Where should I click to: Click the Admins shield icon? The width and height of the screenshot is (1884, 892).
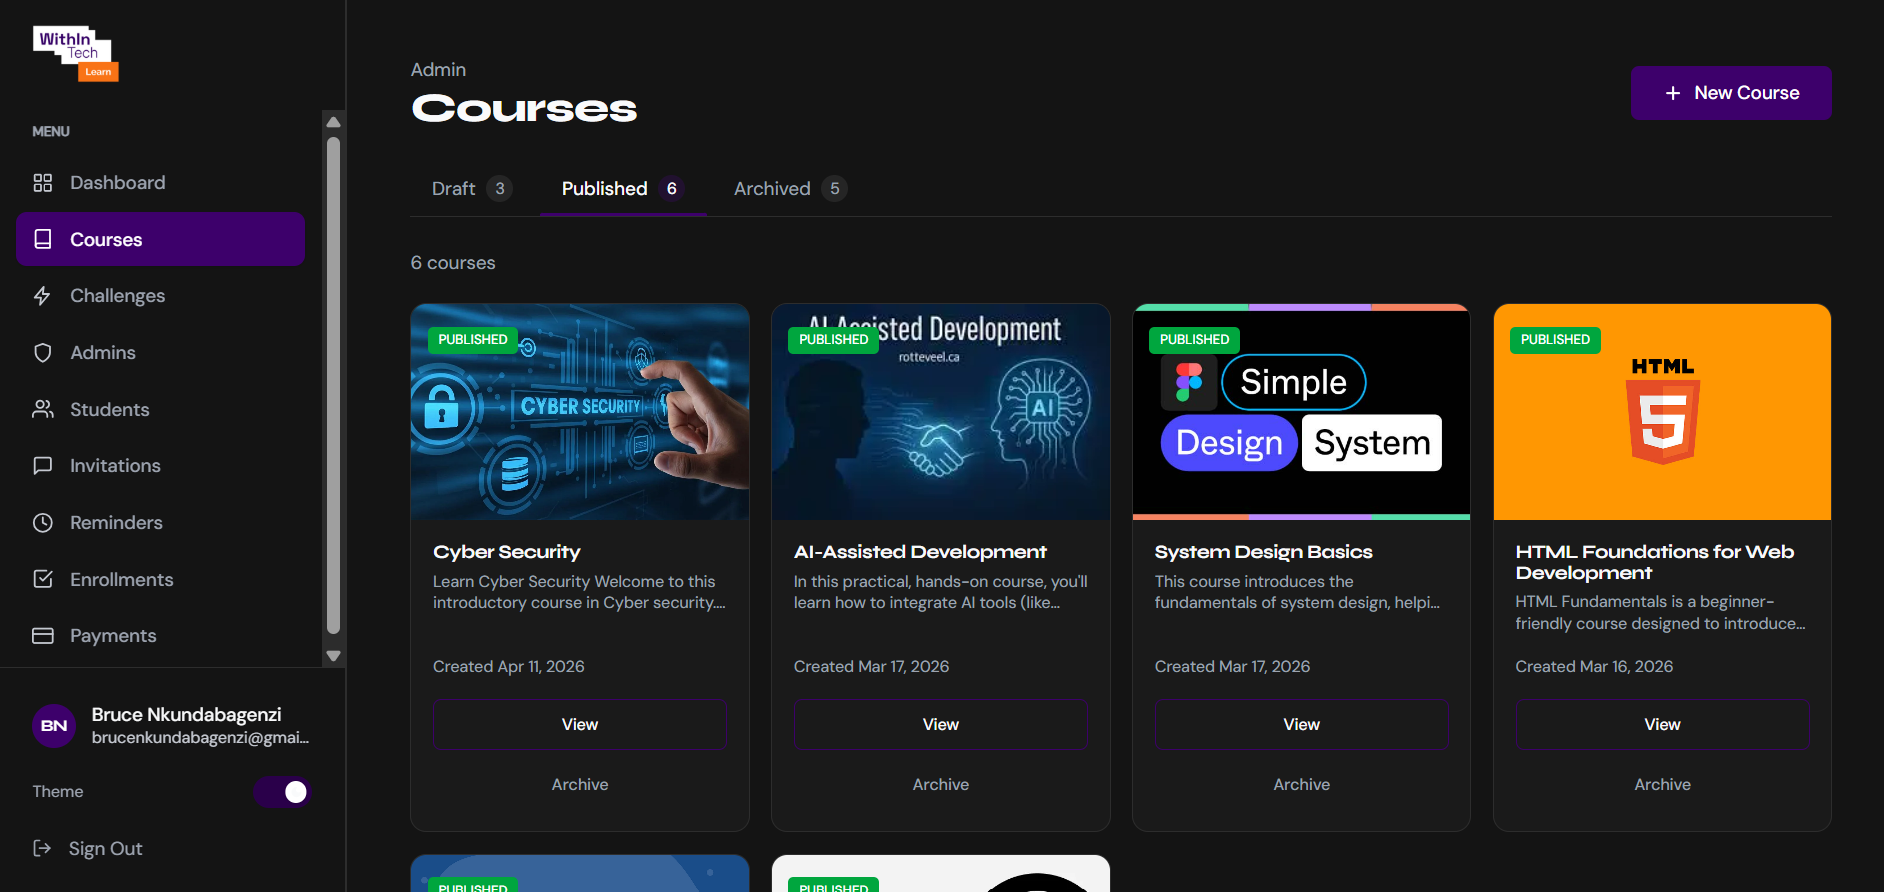(43, 353)
